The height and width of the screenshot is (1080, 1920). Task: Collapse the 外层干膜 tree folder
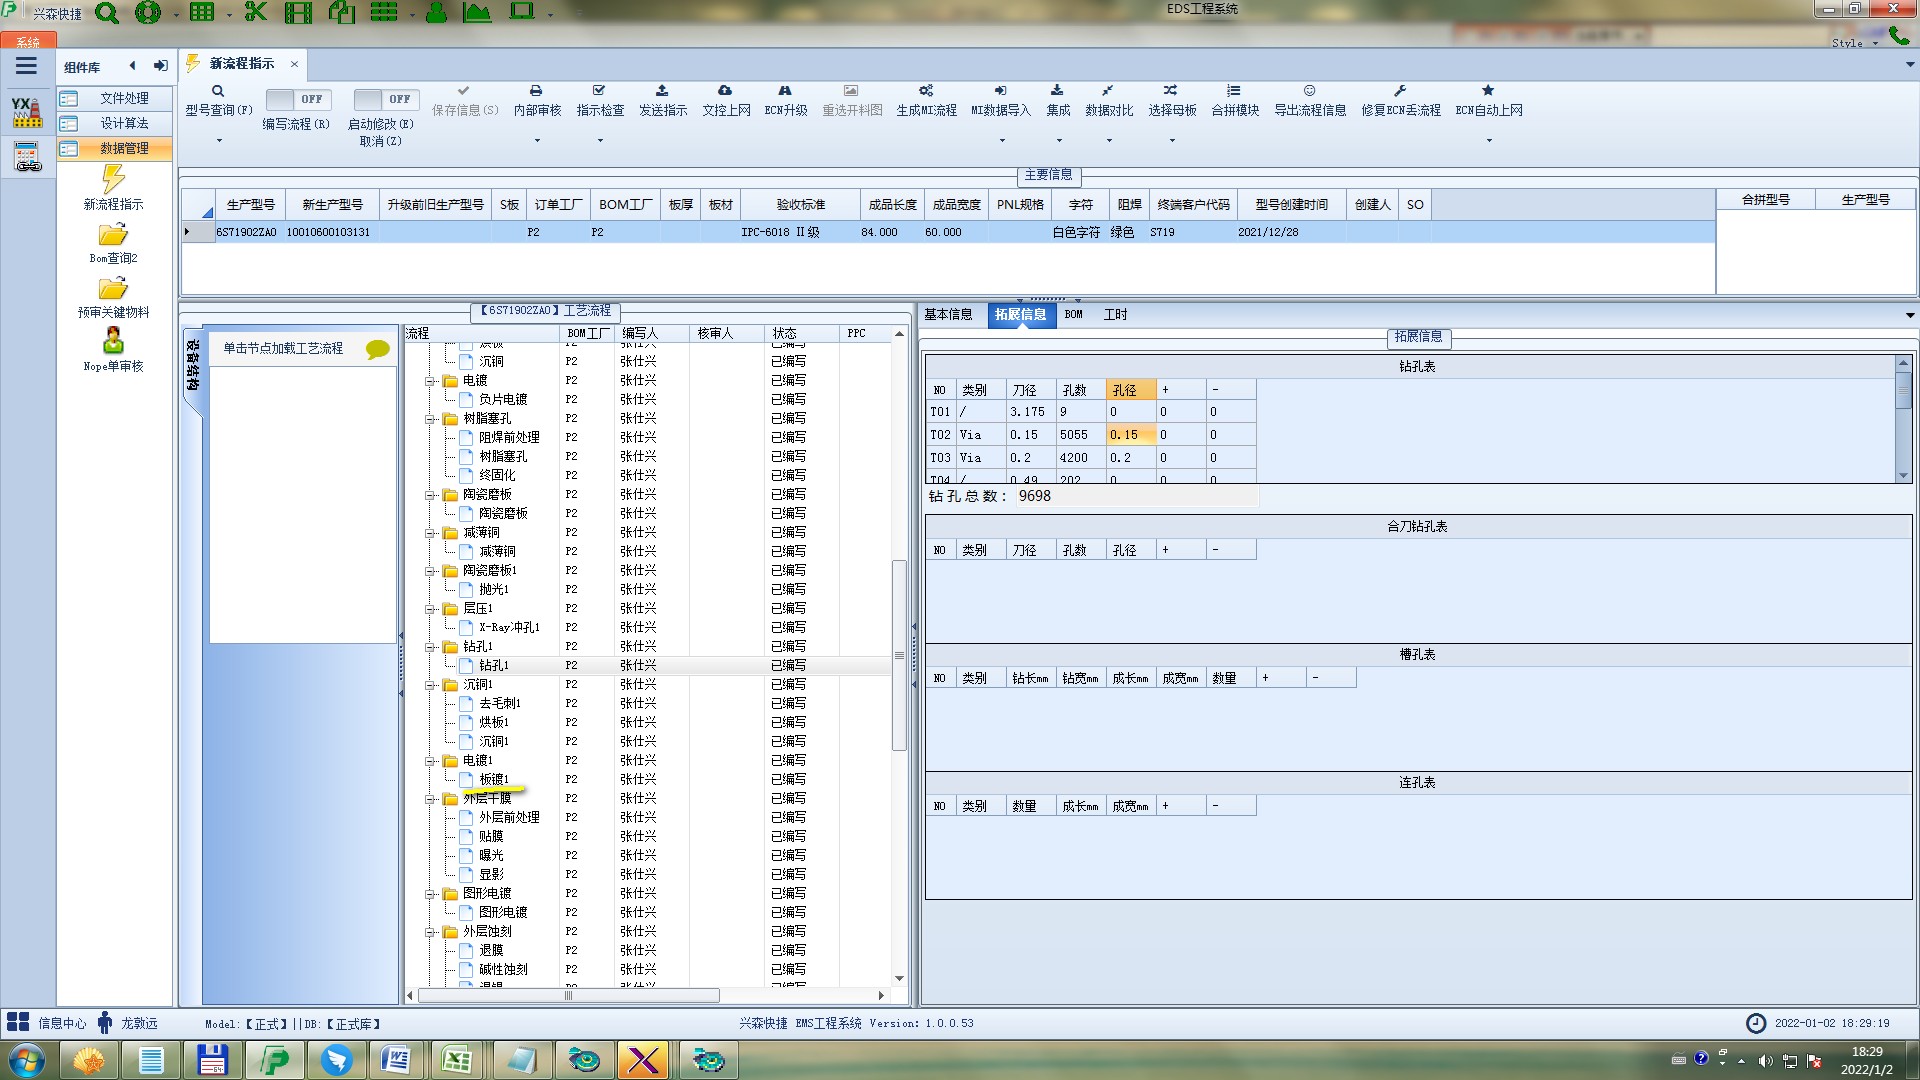coord(430,799)
